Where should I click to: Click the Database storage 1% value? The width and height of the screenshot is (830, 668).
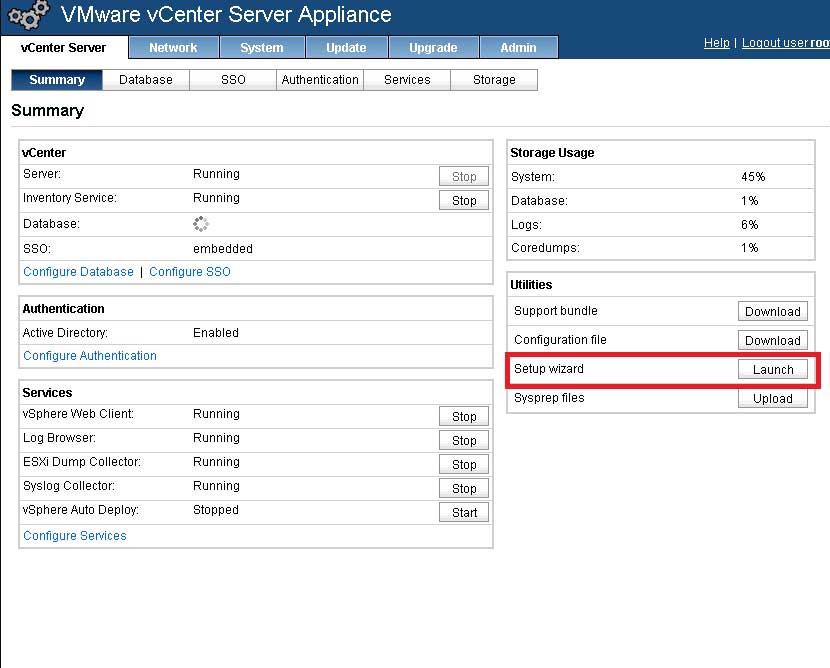pyautogui.click(x=750, y=201)
